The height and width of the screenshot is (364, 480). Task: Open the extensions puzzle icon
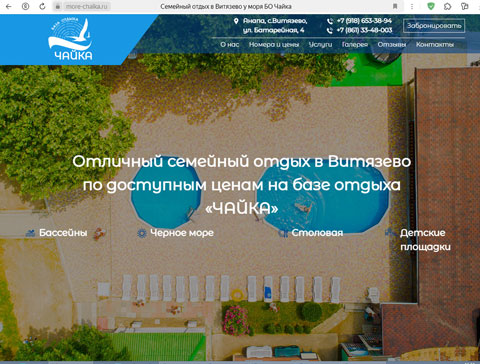[448, 6]
